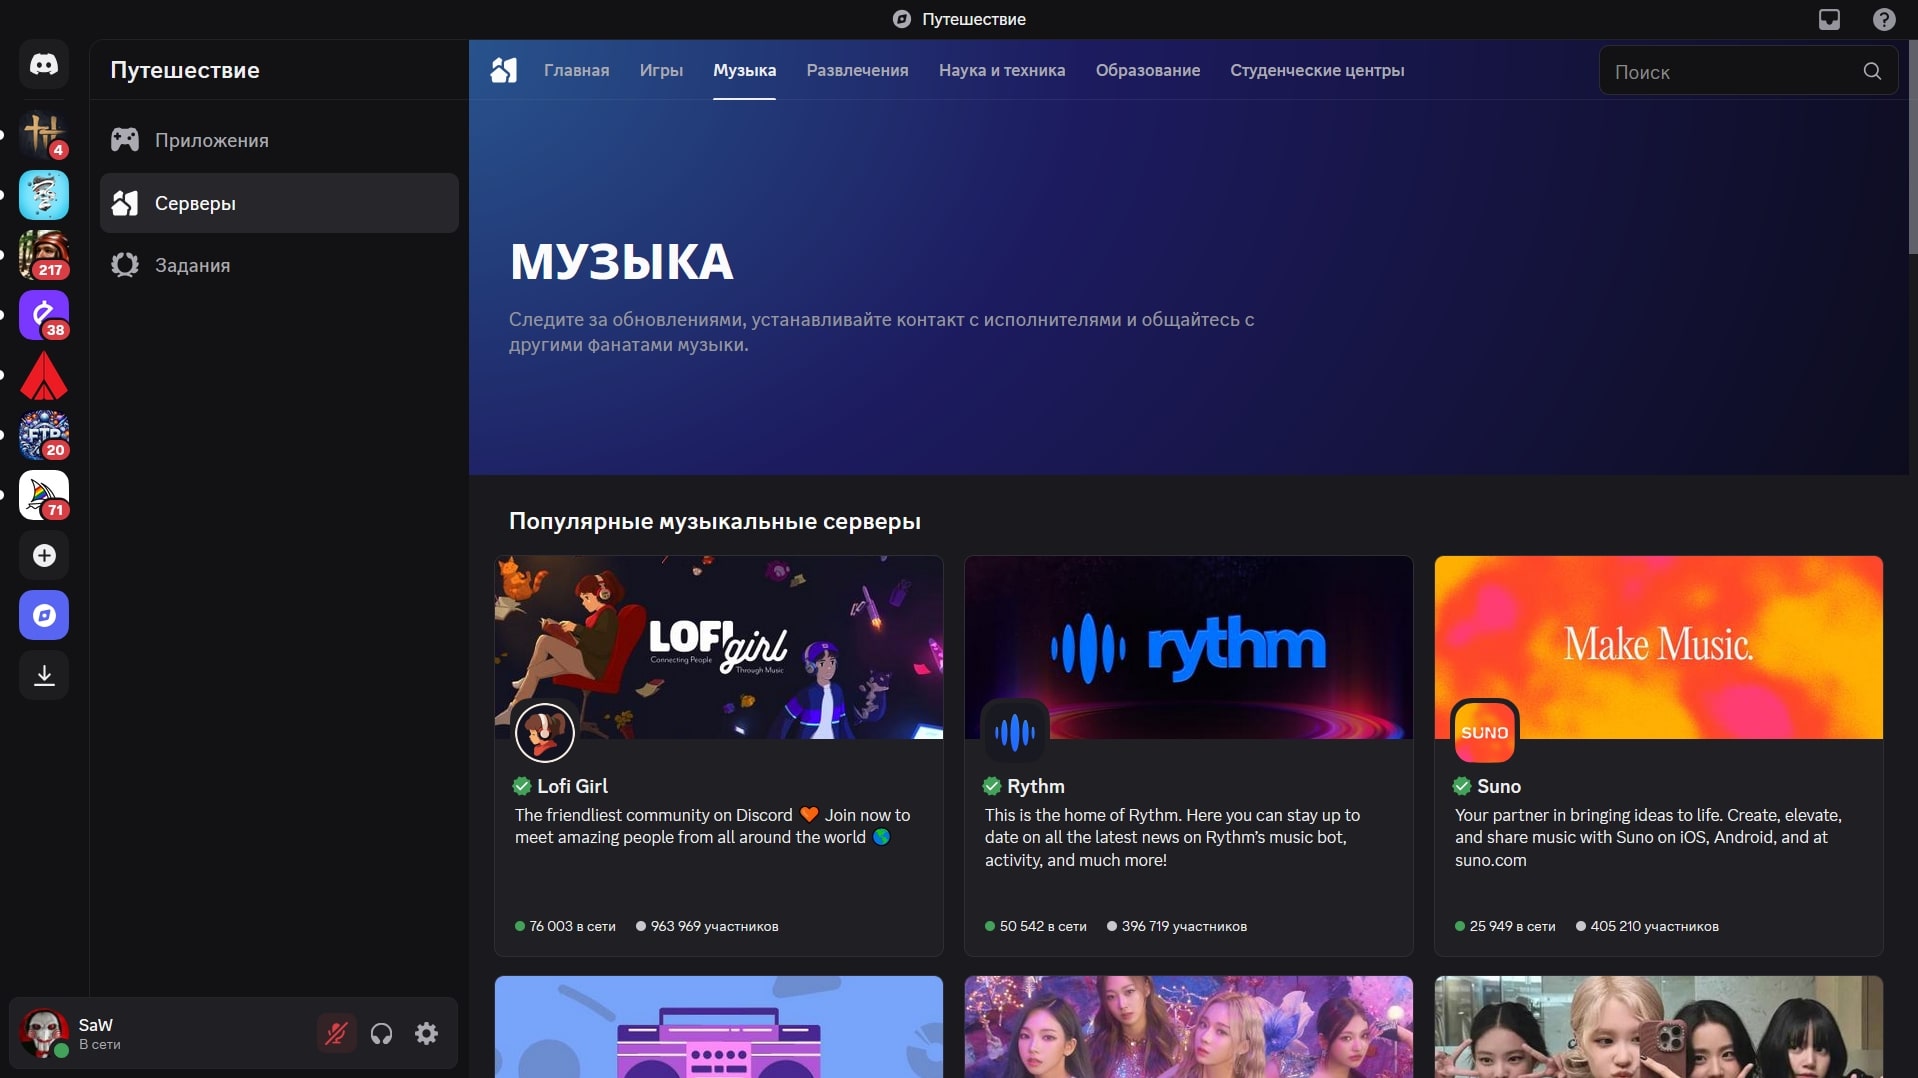Switch to the Игры tab
Viewport: 1918px width, 1078px height.
661,70
